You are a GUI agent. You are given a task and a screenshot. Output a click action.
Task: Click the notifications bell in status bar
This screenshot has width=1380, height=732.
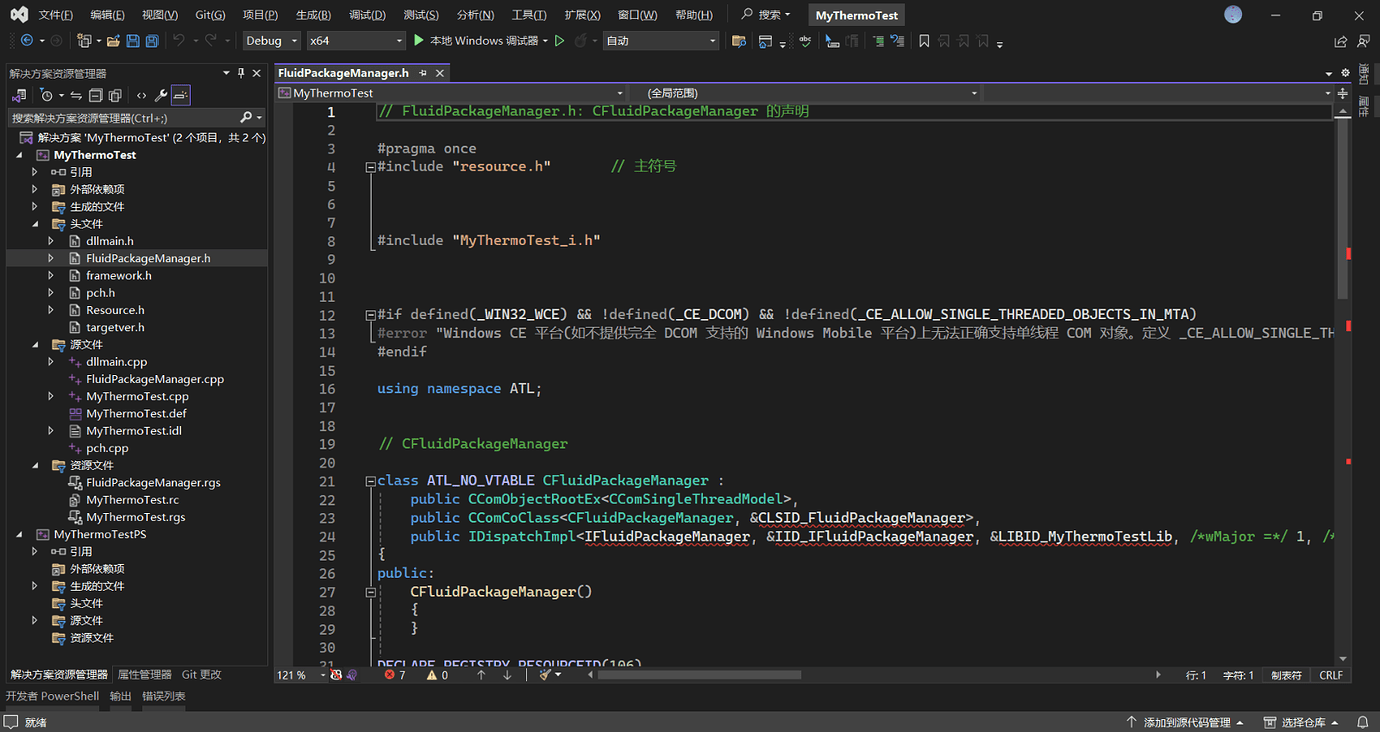[x=1362, y=722]
